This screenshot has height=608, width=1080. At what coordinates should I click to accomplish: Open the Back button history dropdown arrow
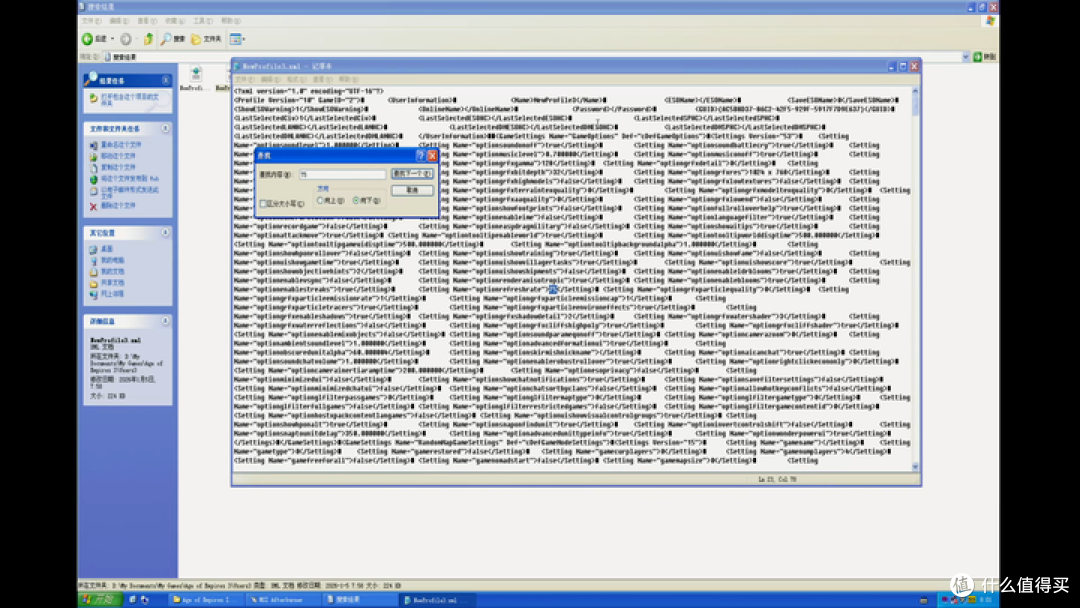(113, 39)
